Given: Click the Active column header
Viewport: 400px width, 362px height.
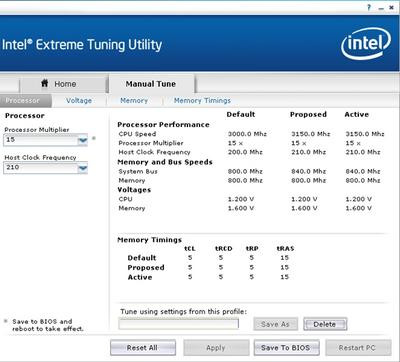Looking at the screenshot, I should tap(356, 114).
